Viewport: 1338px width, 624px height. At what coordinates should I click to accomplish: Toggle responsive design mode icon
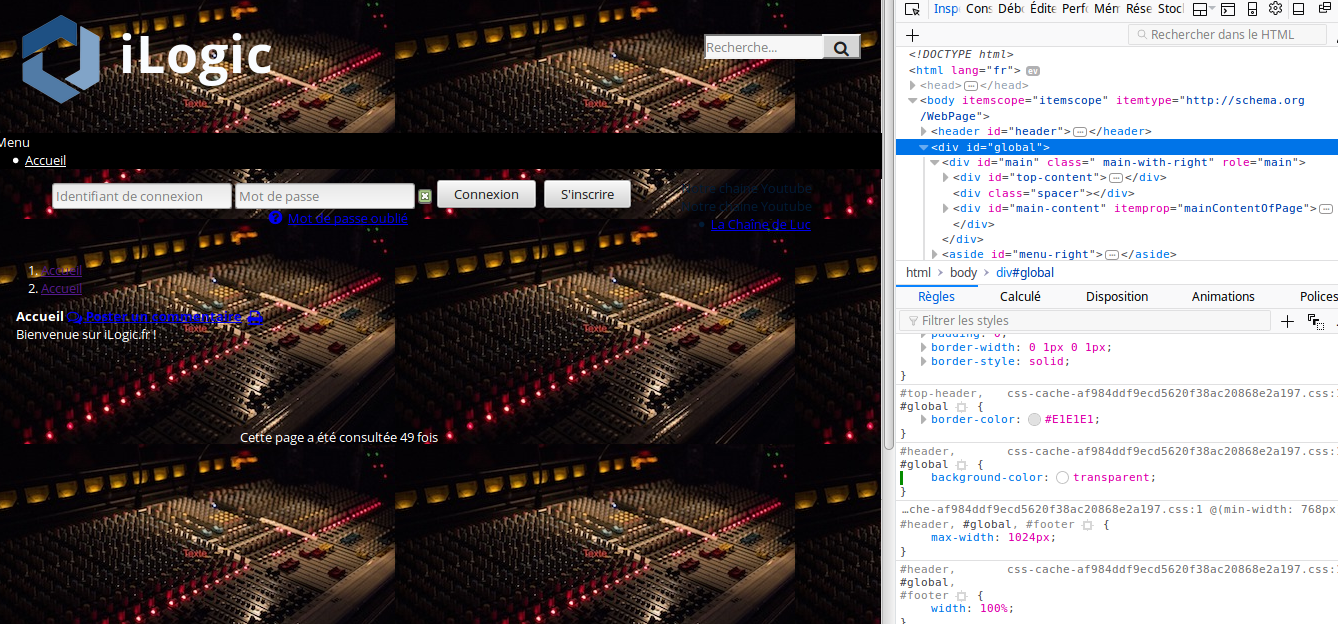1251,9
